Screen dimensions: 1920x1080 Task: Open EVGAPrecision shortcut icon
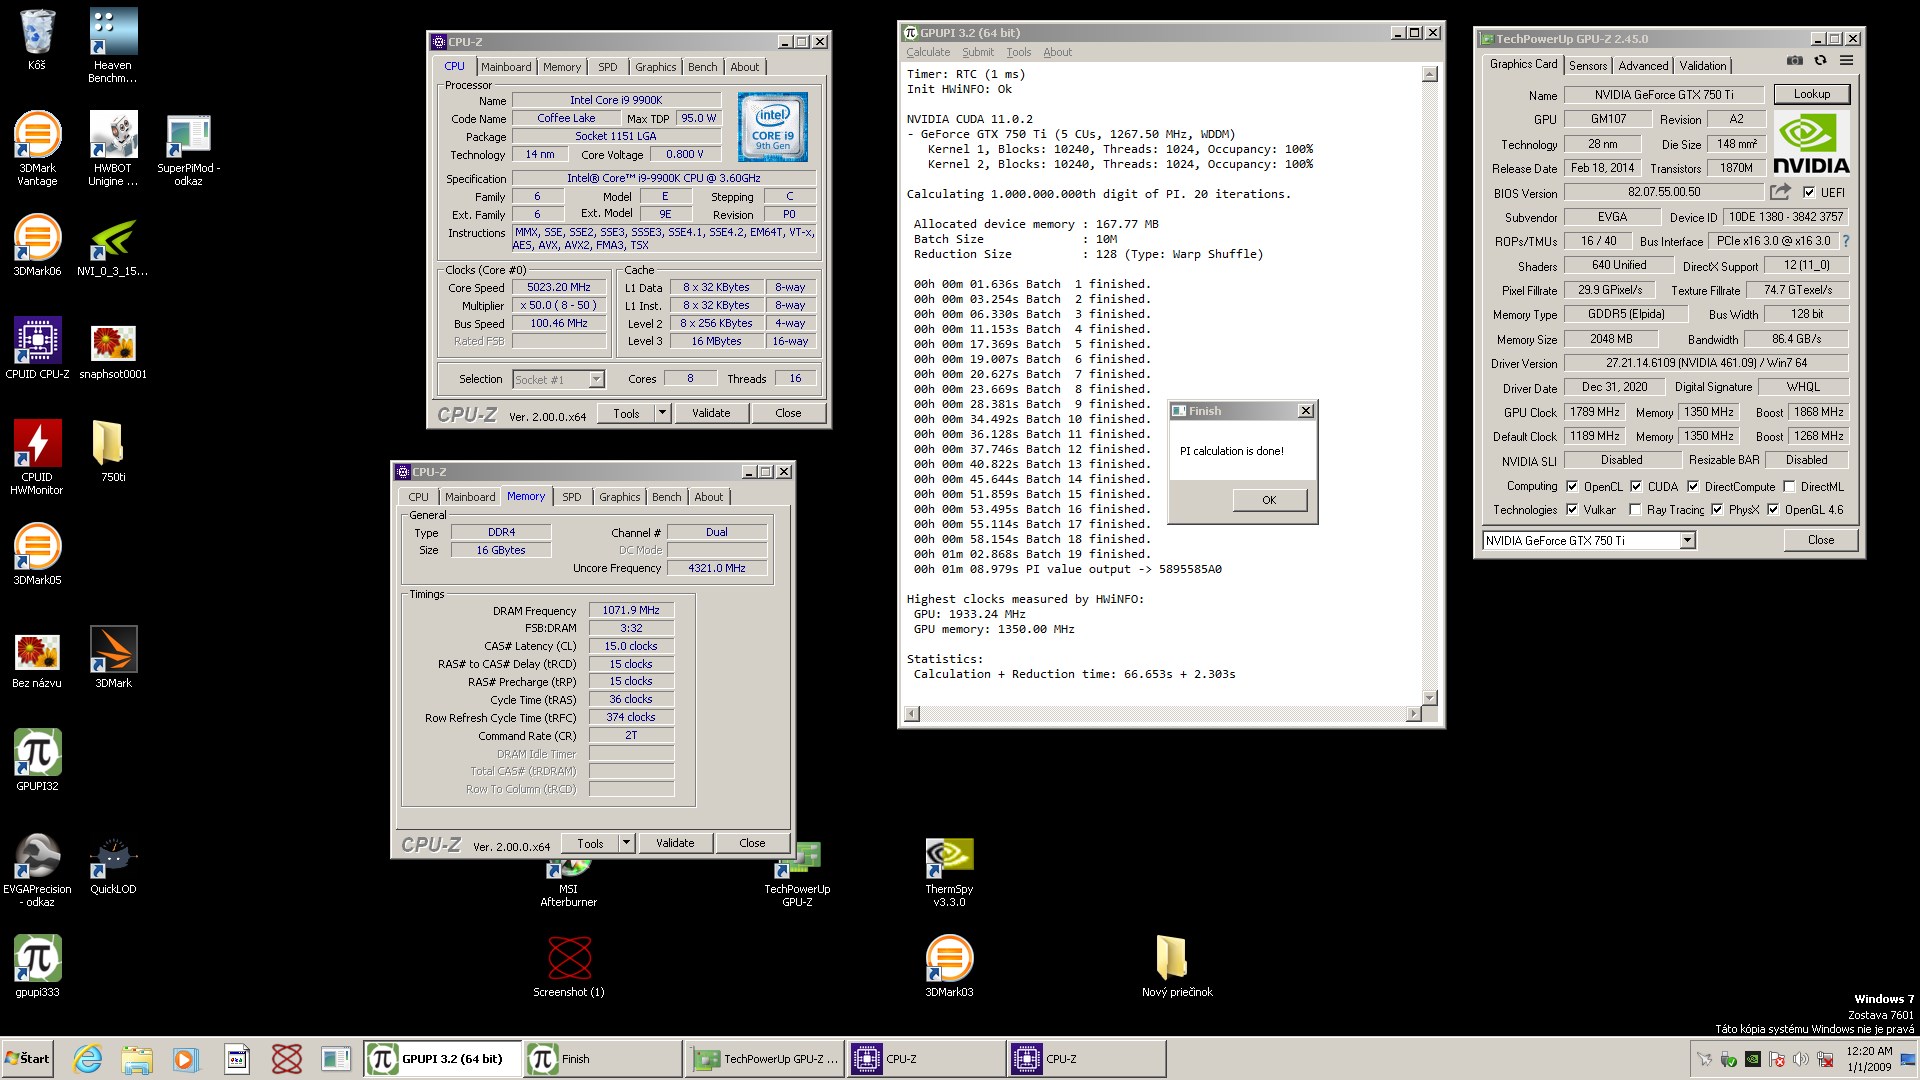[x=37, y=869]
